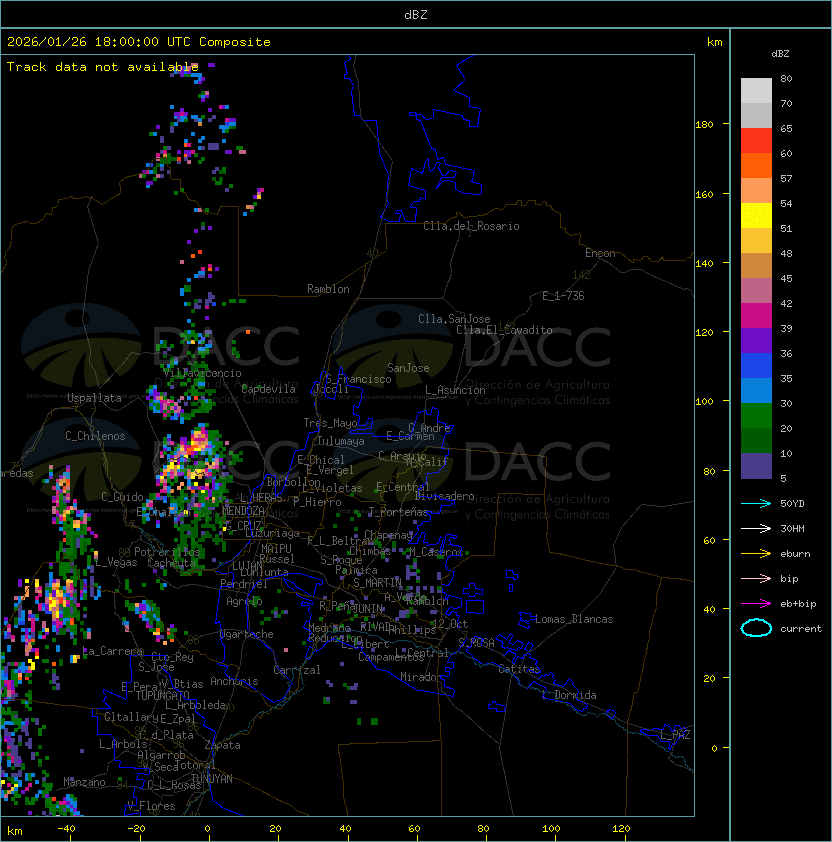Click the red swatch in dBZ scale
832x842 pixels.
pyautogui.click(x=756, y=140)
